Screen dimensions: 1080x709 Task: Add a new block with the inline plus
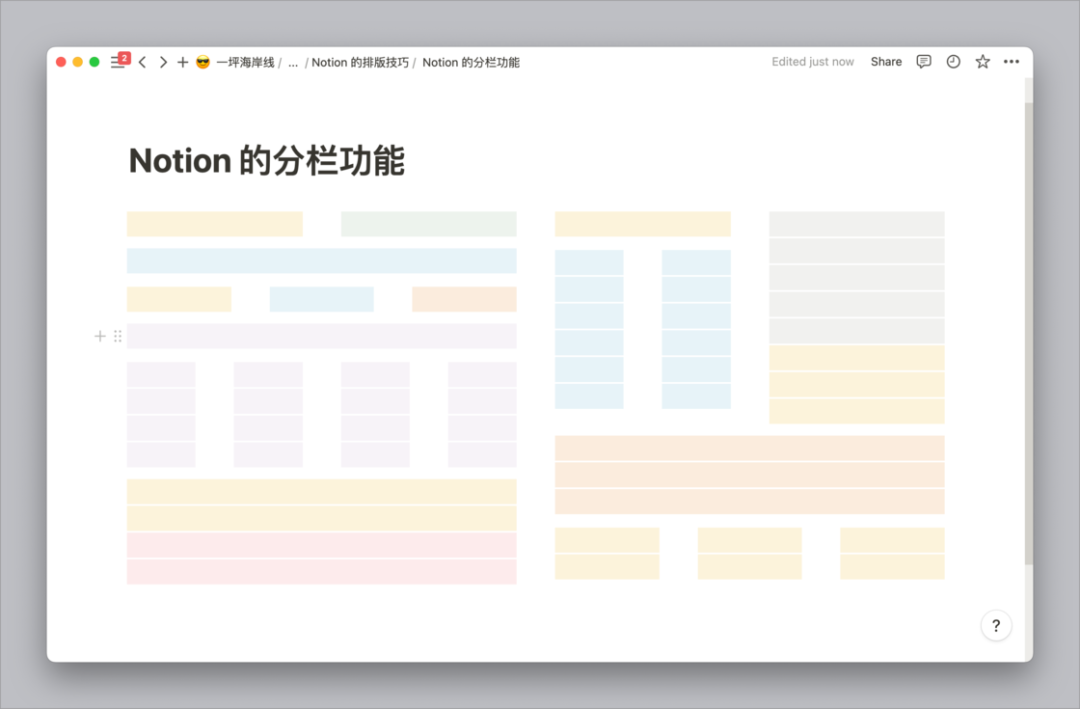[x=100, y=336]
